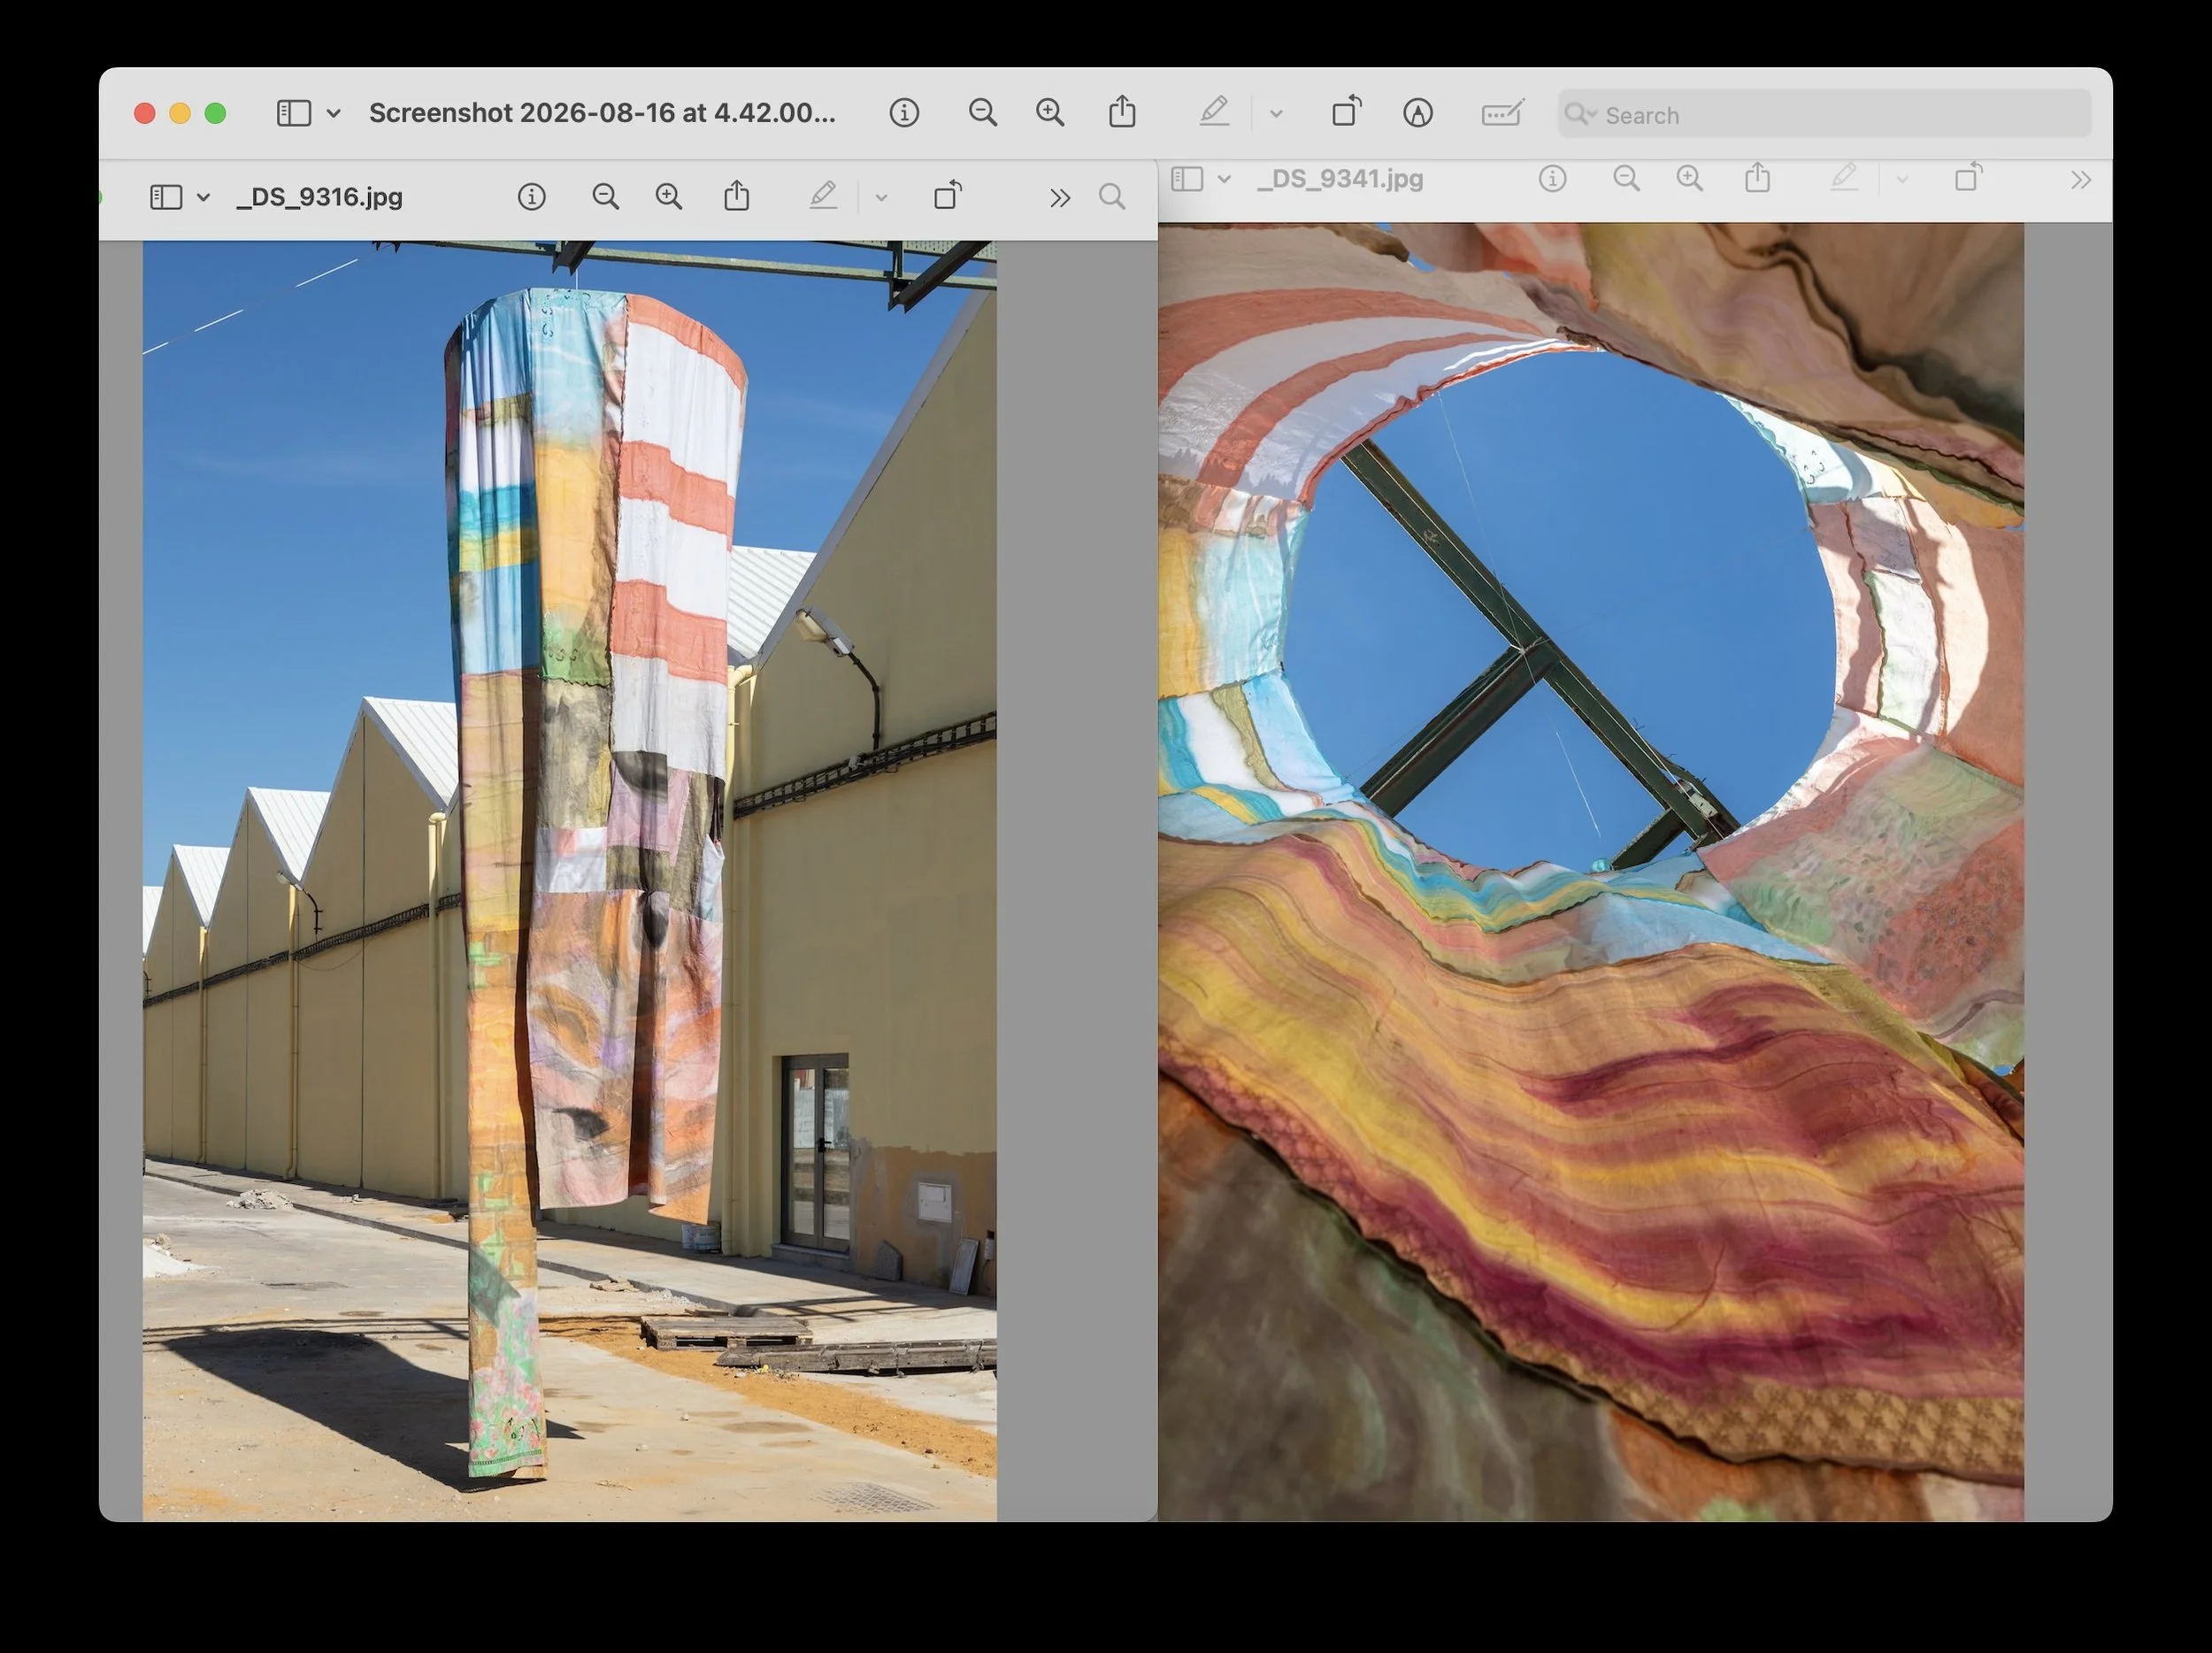
Task: Open info inspector in _DS_9316.jpg window
Action: click(x=532, y=197)
